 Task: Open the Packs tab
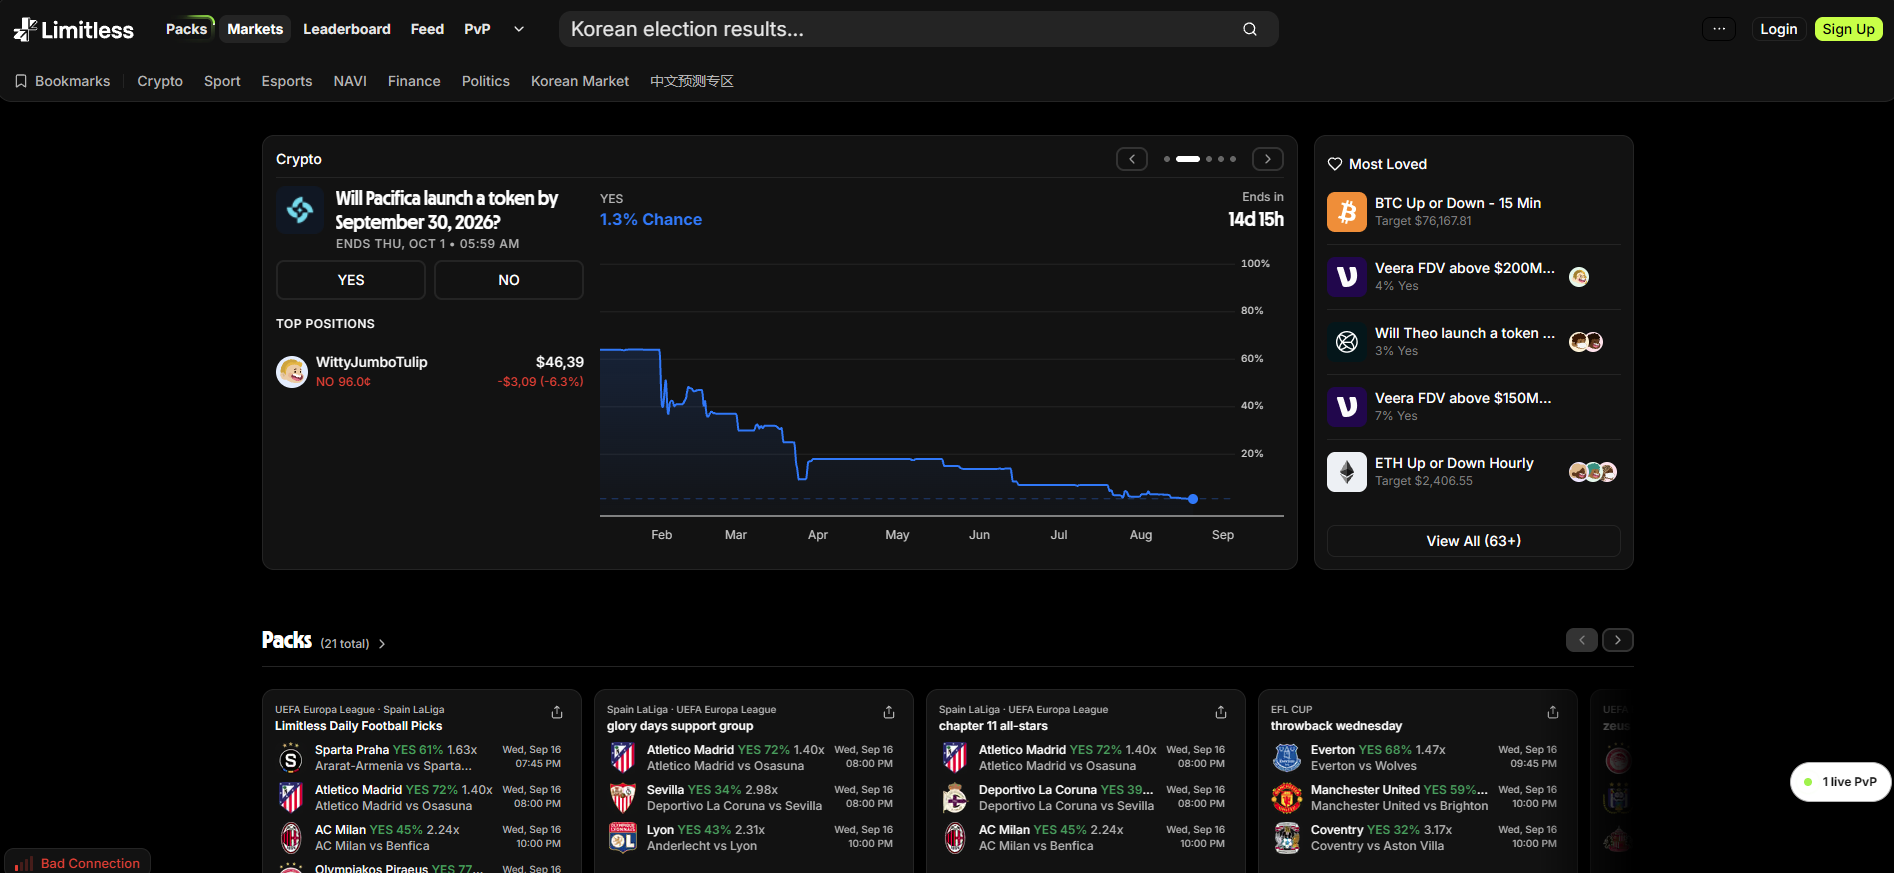[x=187, y=29]
